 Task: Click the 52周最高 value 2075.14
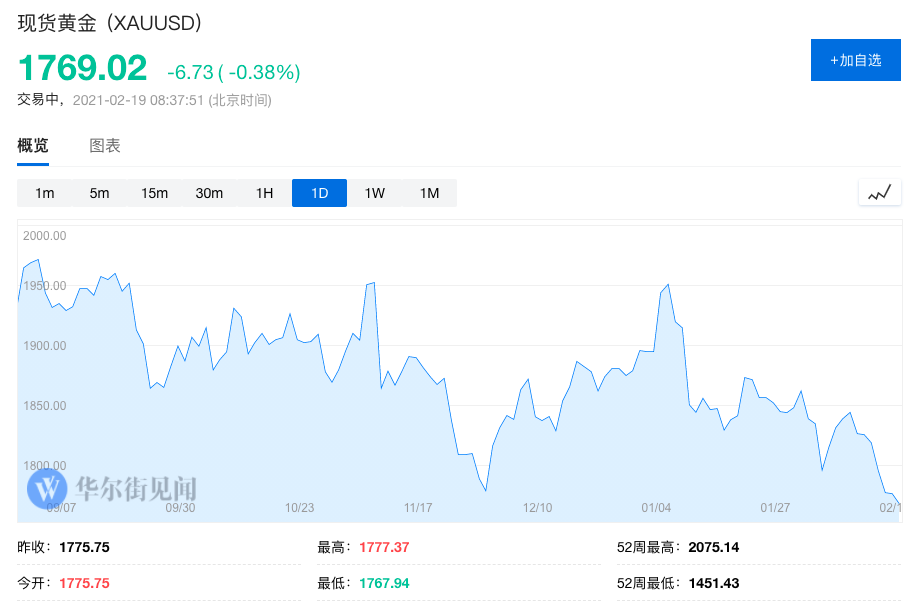(714, 547)
